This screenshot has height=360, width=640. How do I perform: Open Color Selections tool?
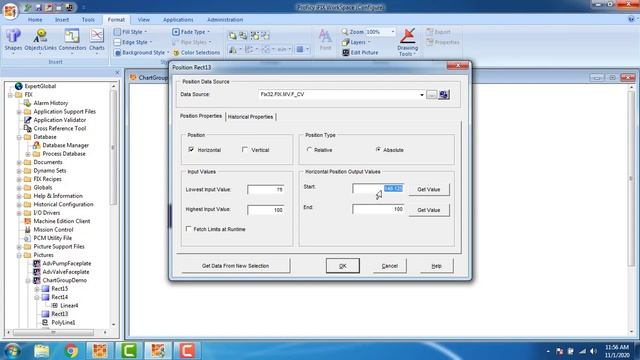(x=196, y=53)
